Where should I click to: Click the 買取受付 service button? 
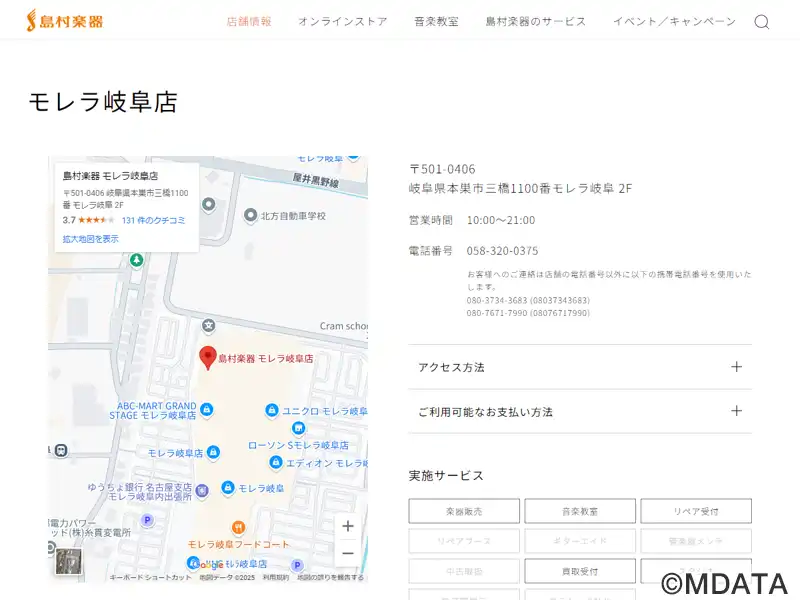(x=580, y=571)
